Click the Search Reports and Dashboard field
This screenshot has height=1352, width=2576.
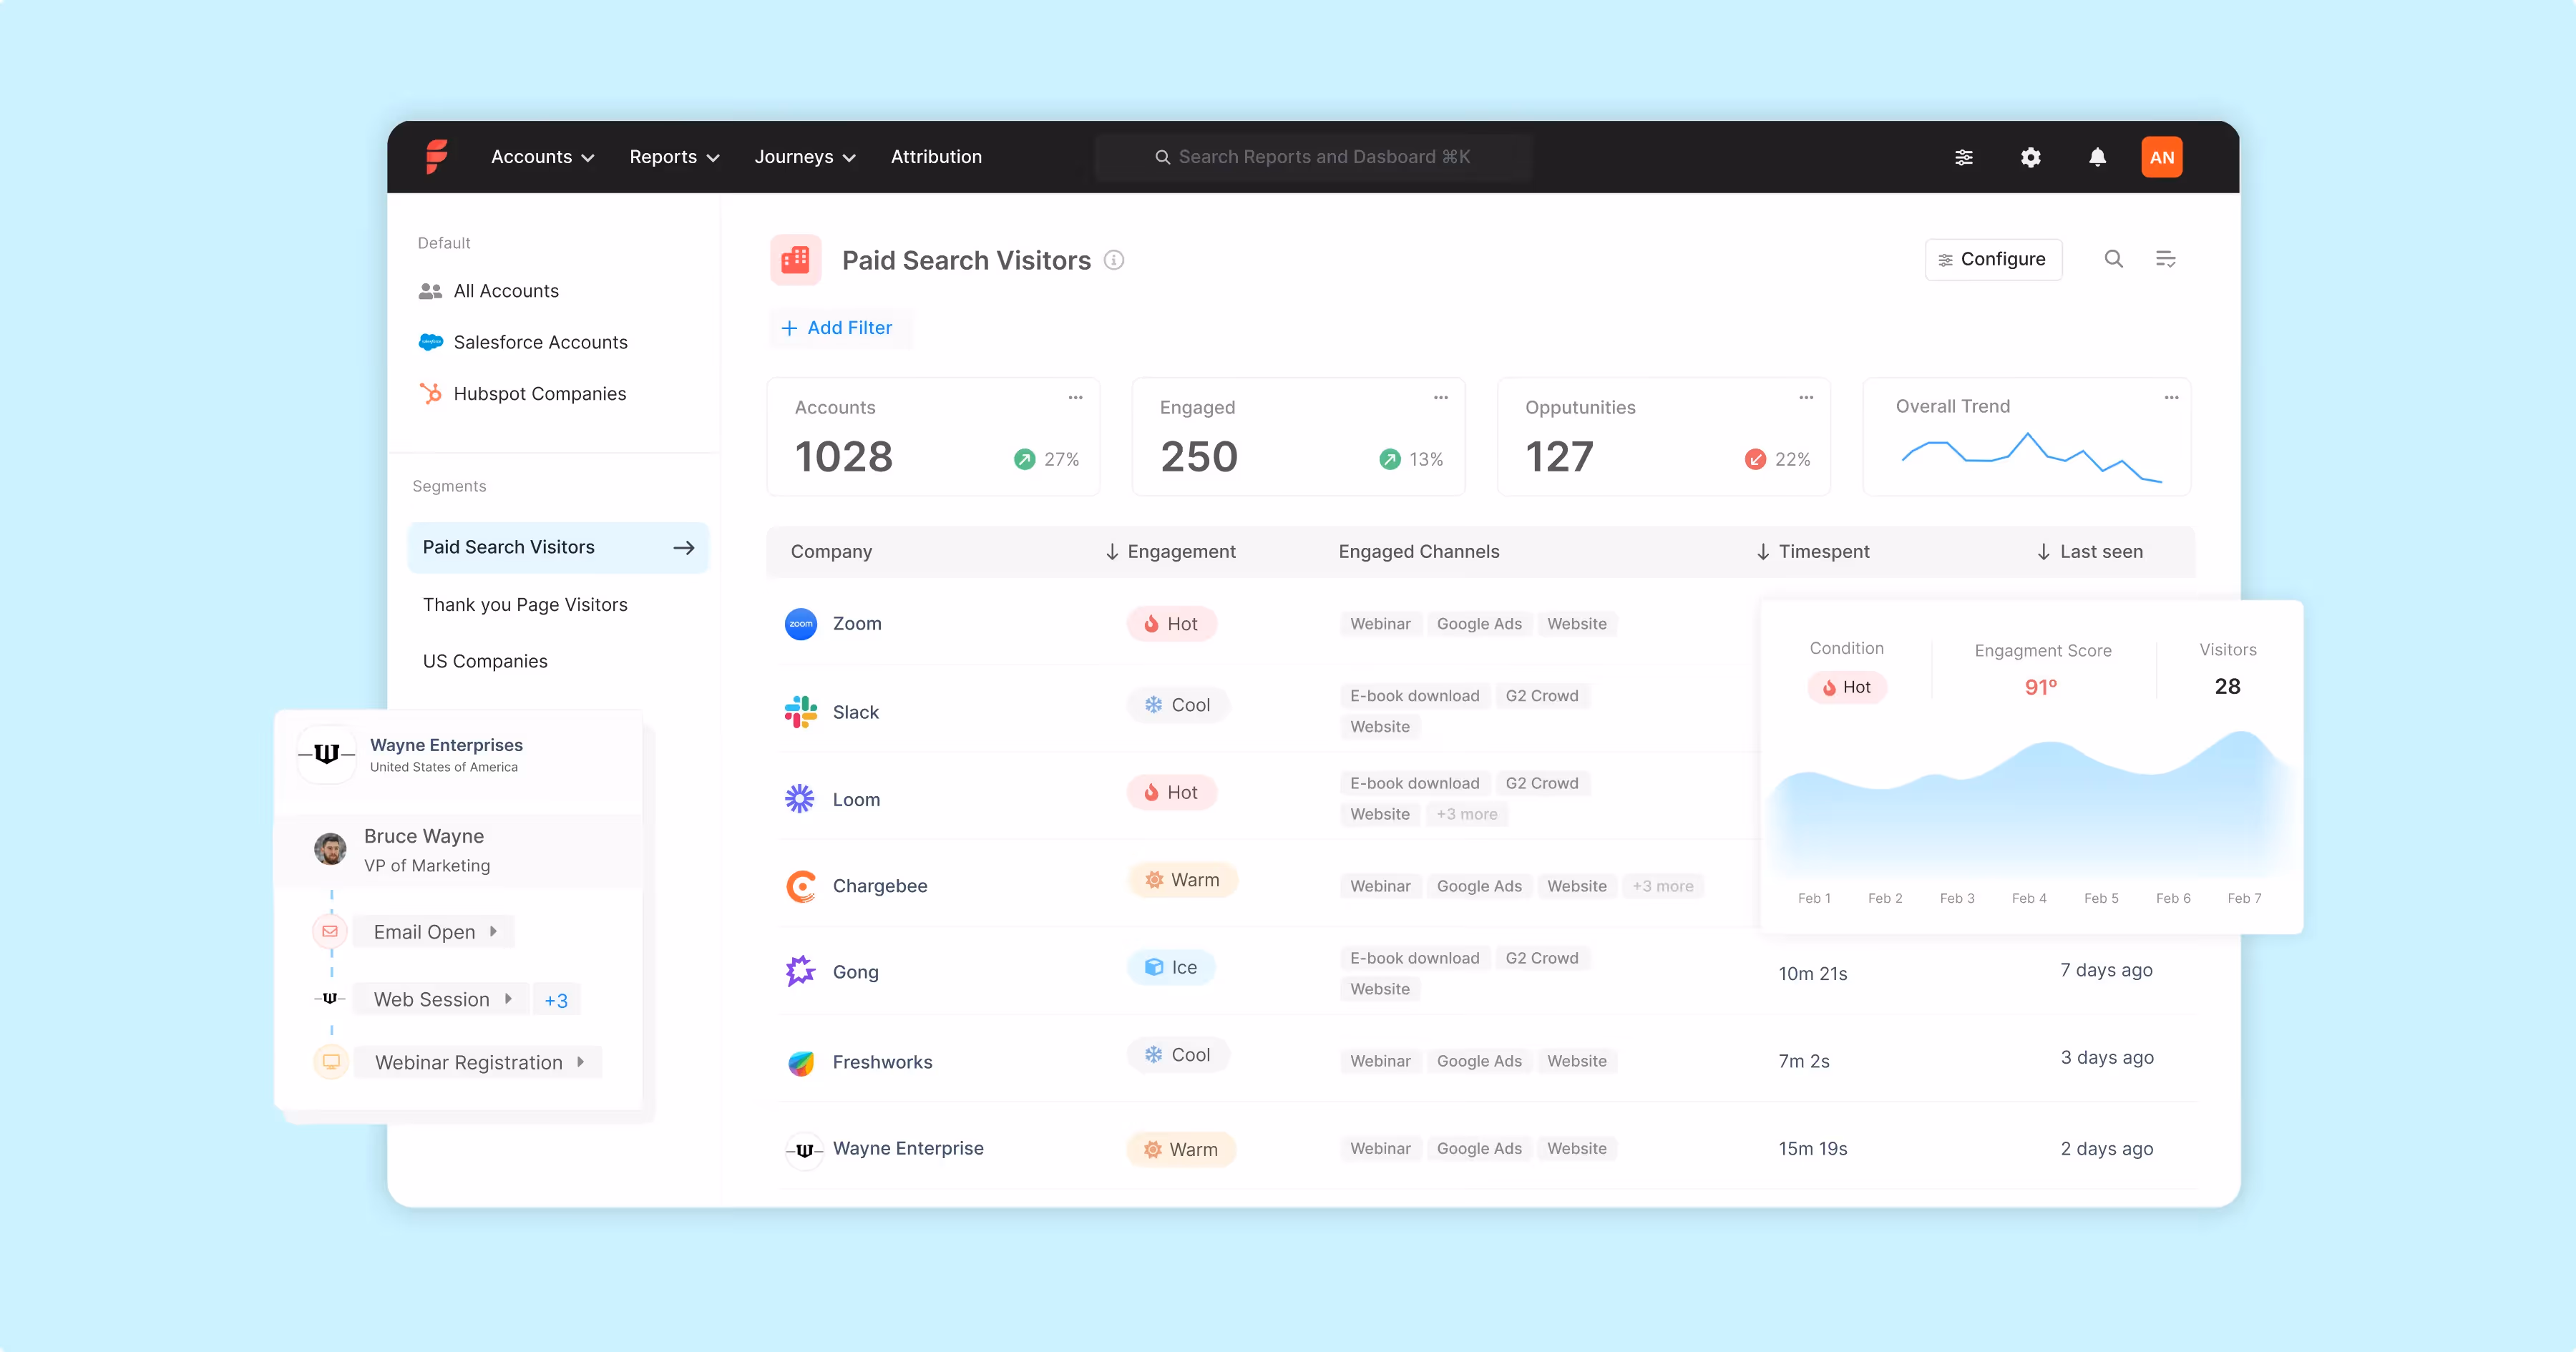click(x=1312, y=157)
